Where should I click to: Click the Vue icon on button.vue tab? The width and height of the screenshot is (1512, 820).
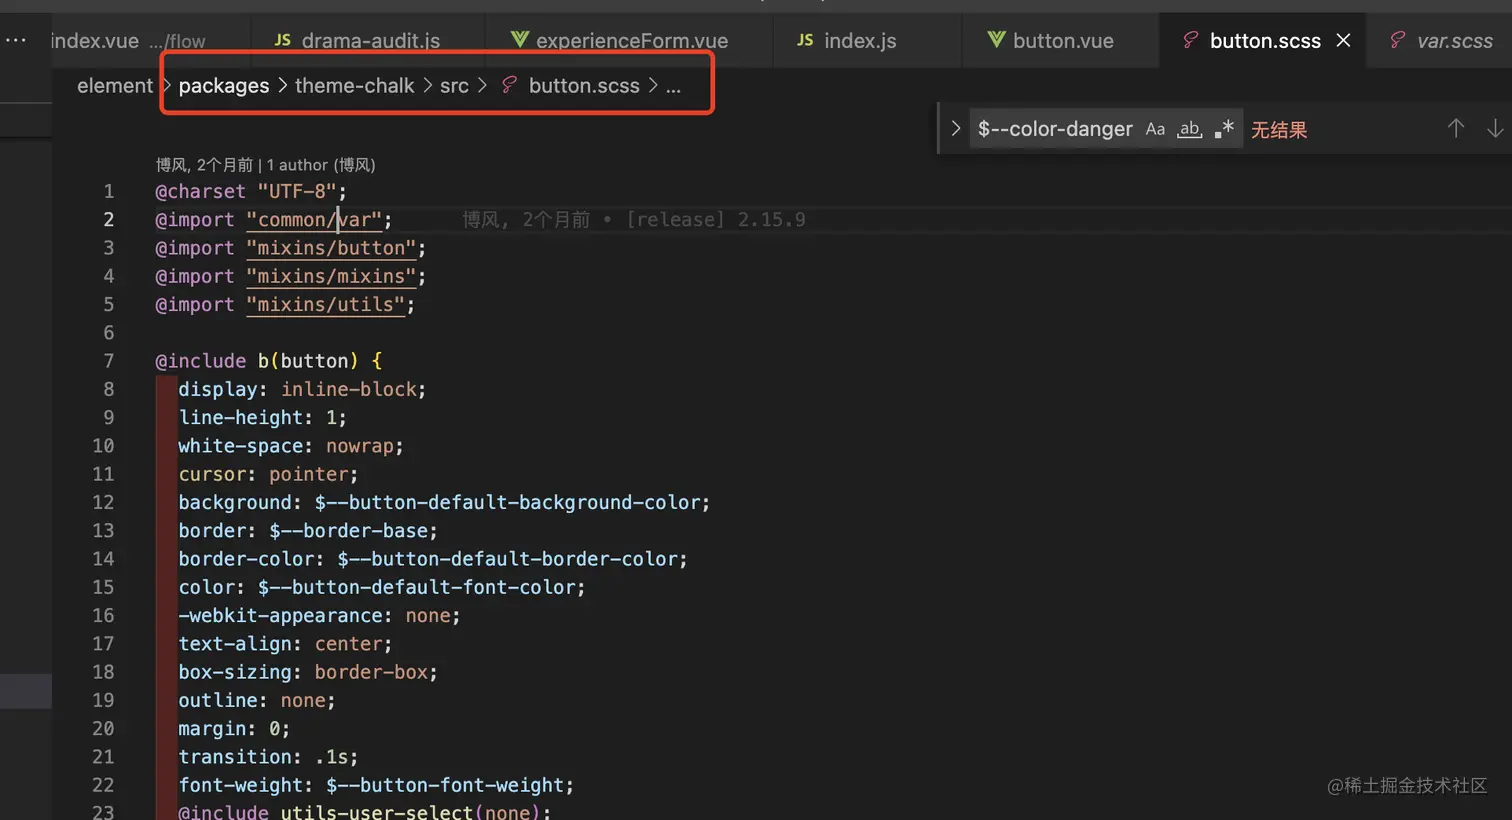point(996,40)
